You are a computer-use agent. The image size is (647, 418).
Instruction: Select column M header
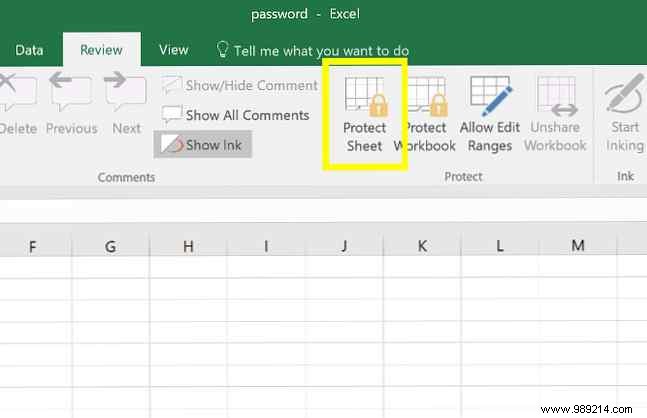[578, 246]
